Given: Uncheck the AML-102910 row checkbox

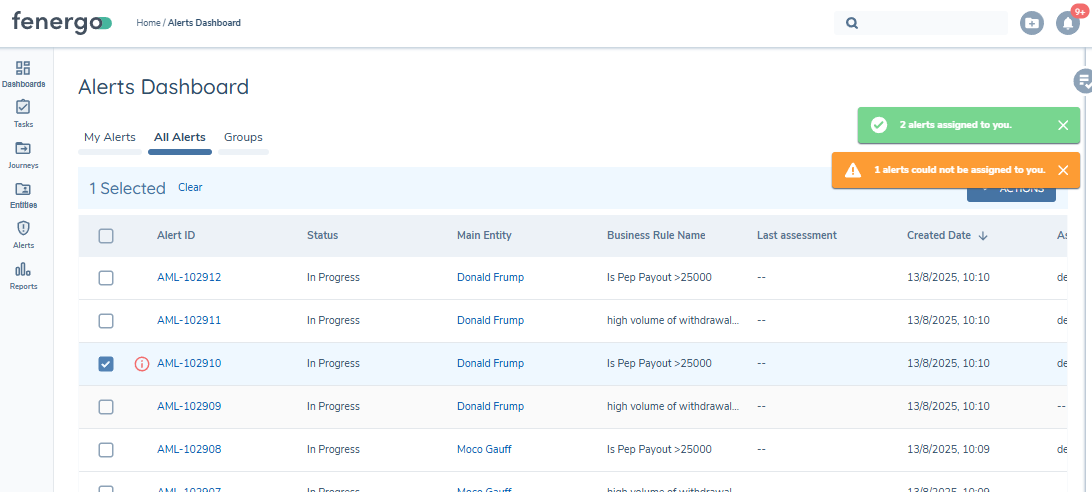Looking at the screenshot, I should (x=106, y=364).
